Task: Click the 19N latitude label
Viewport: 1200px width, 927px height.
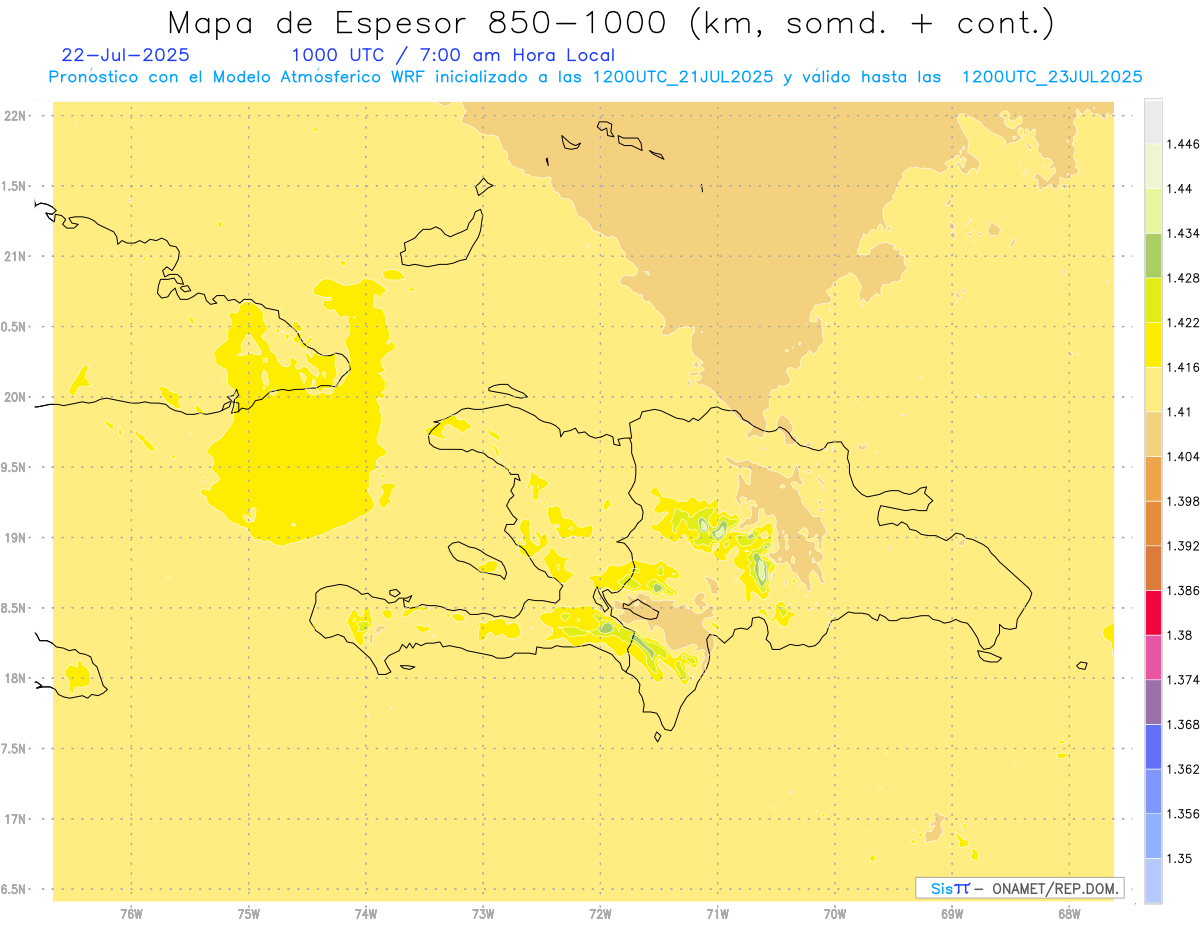Action: coord(14,538)
